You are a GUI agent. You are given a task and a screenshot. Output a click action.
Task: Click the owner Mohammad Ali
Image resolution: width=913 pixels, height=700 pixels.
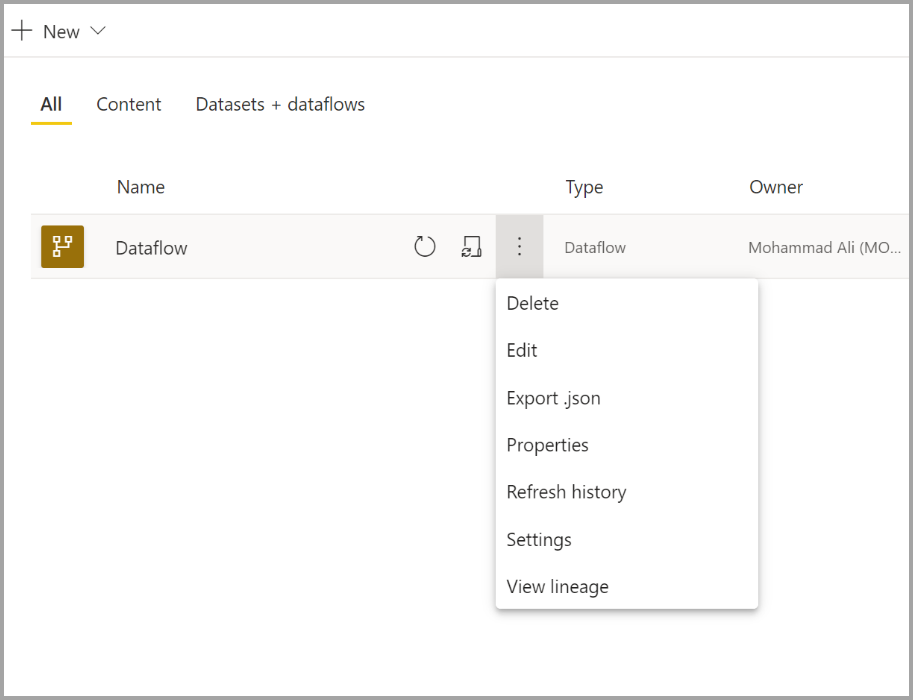[x=824, y=246]
